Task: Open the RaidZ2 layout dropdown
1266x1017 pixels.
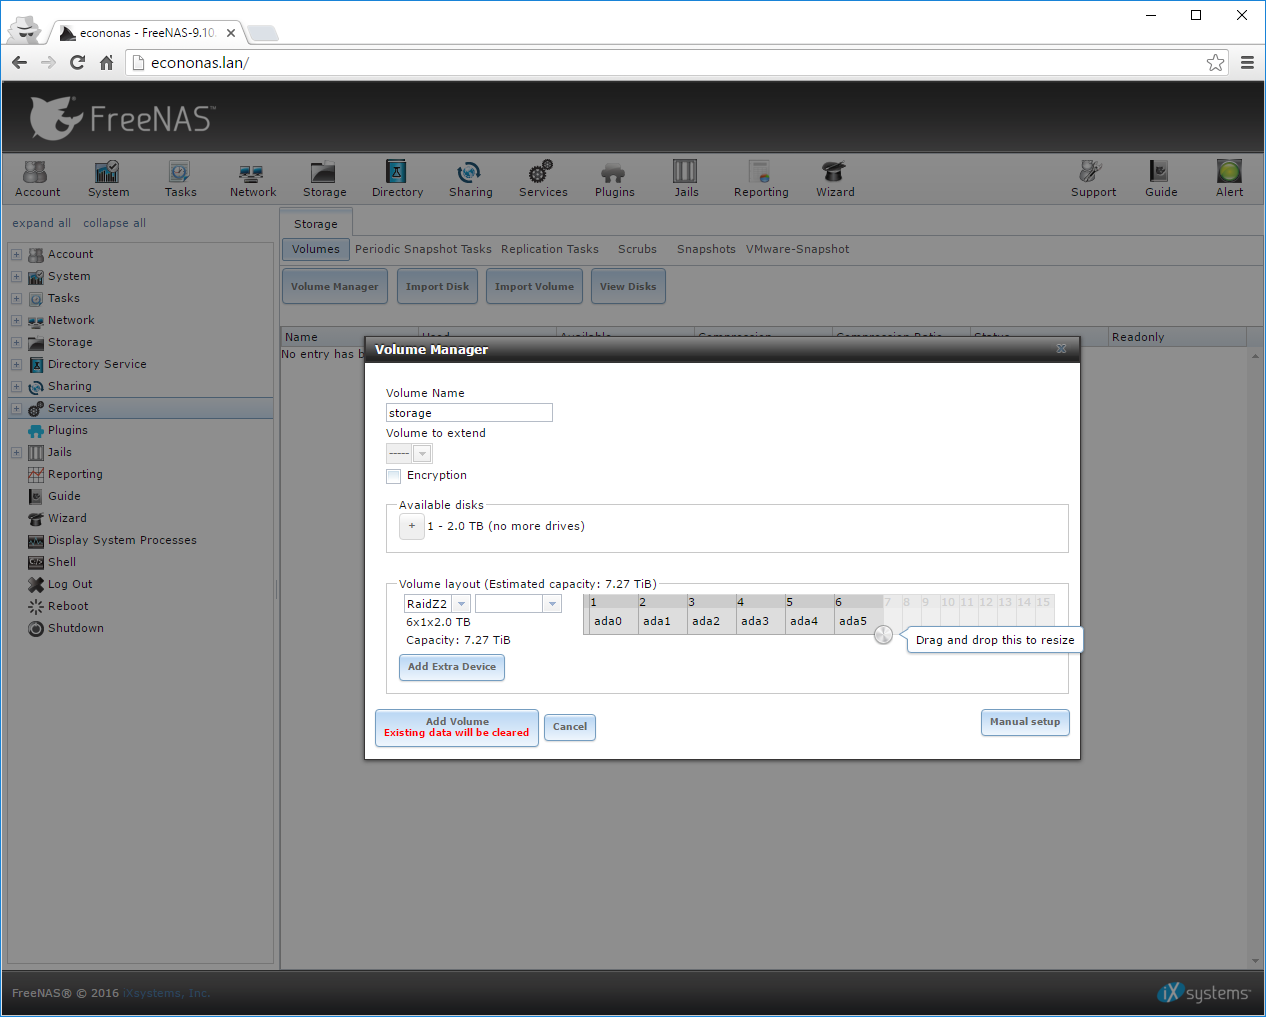Action: tap(461, 604)
